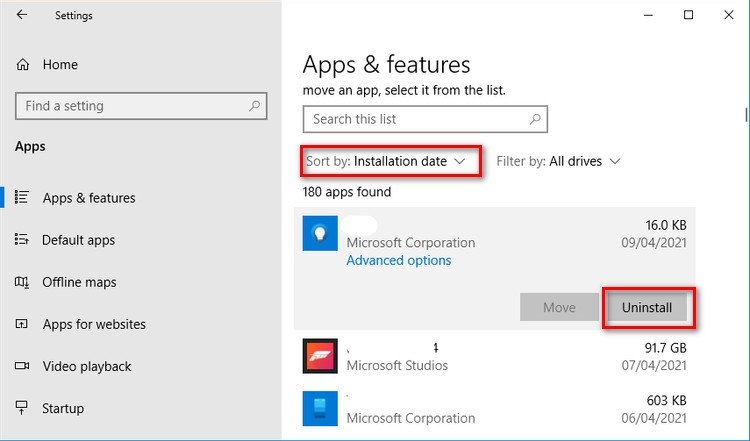Open Apps & features section

pyautogui.click(x=89, y=198)
